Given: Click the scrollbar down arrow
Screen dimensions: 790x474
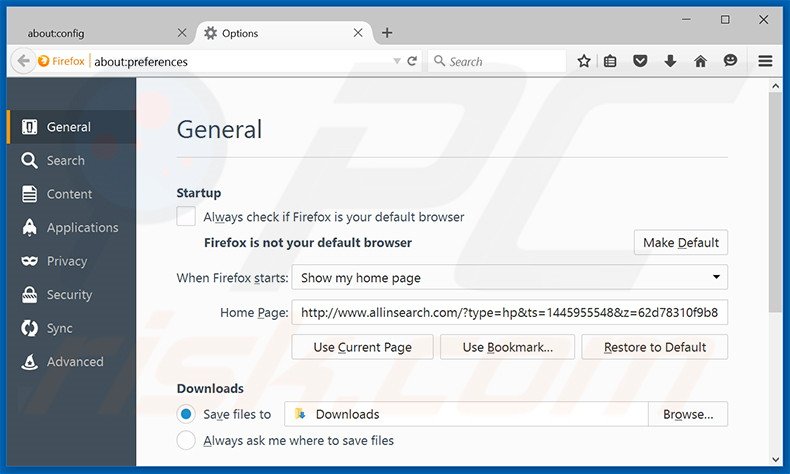Looking at the screenshot, I should click(775, 459).
